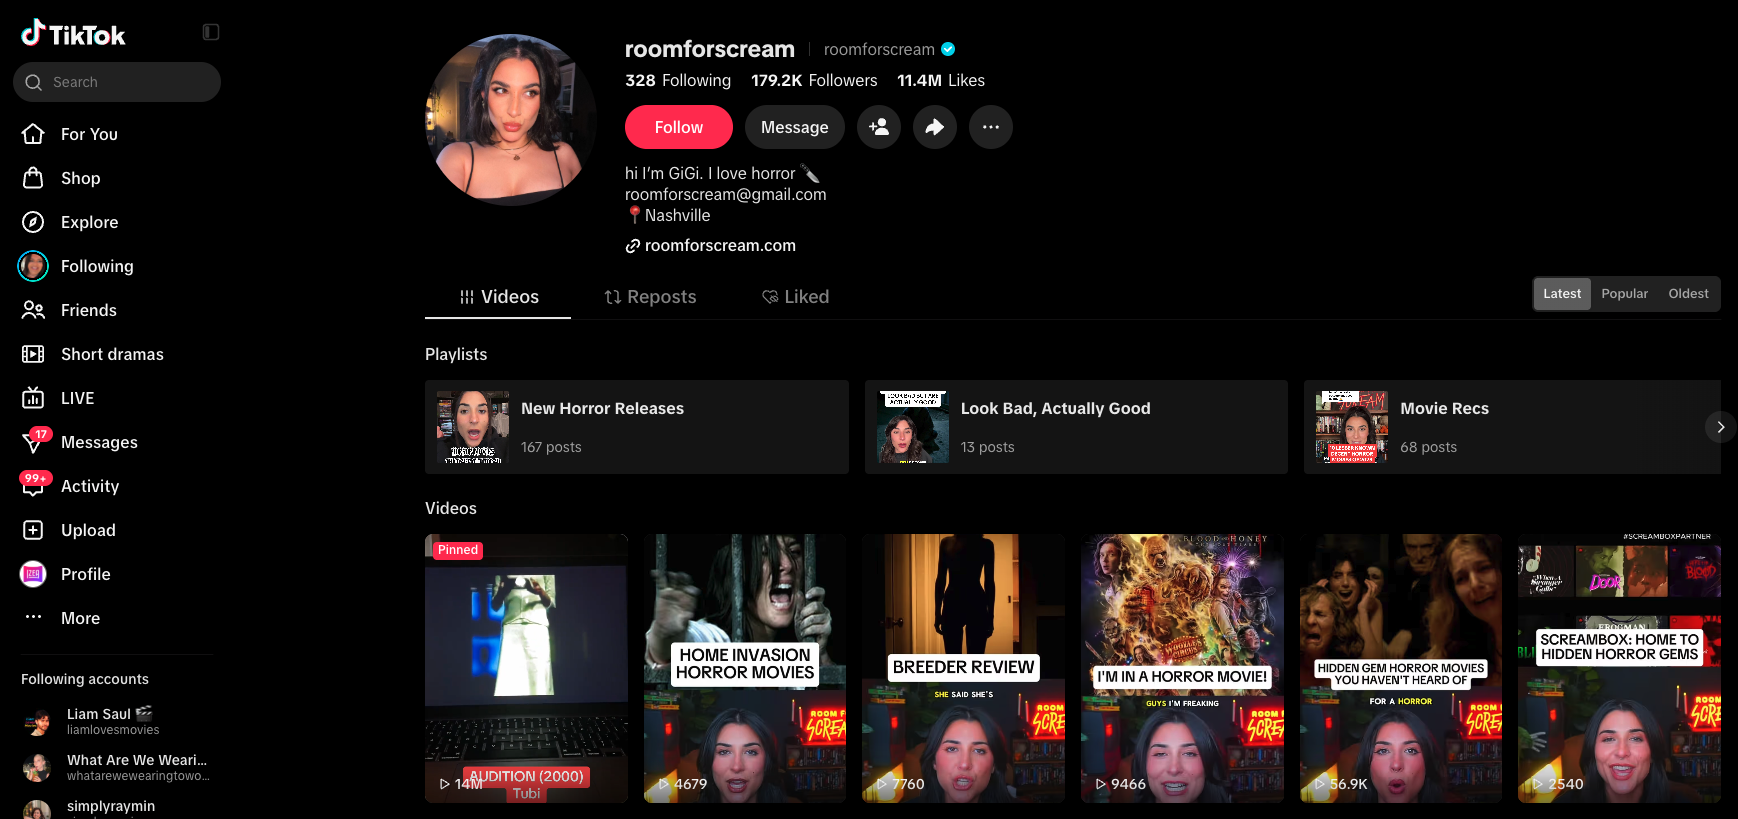View the 328 Following list
The width and height of the screenshot is (1738, 819).
(678, 80)
